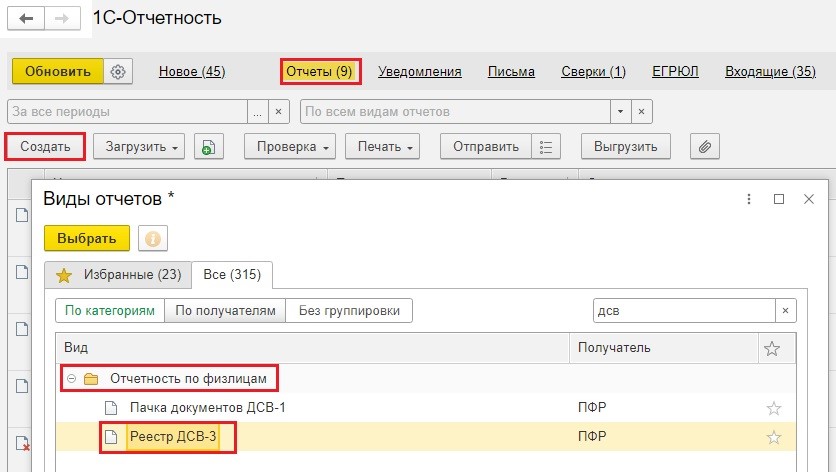Click the document icon of Пачка документов ДСВ-1

coord(111,408)
